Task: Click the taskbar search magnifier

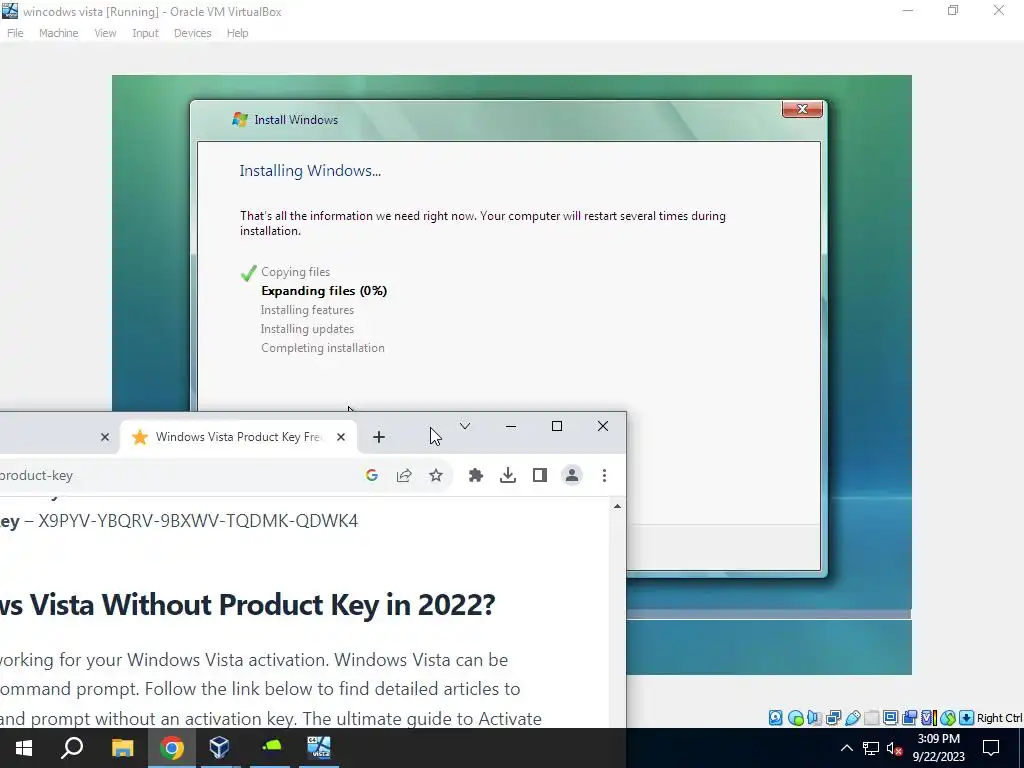Action: [x=72, y=748]
